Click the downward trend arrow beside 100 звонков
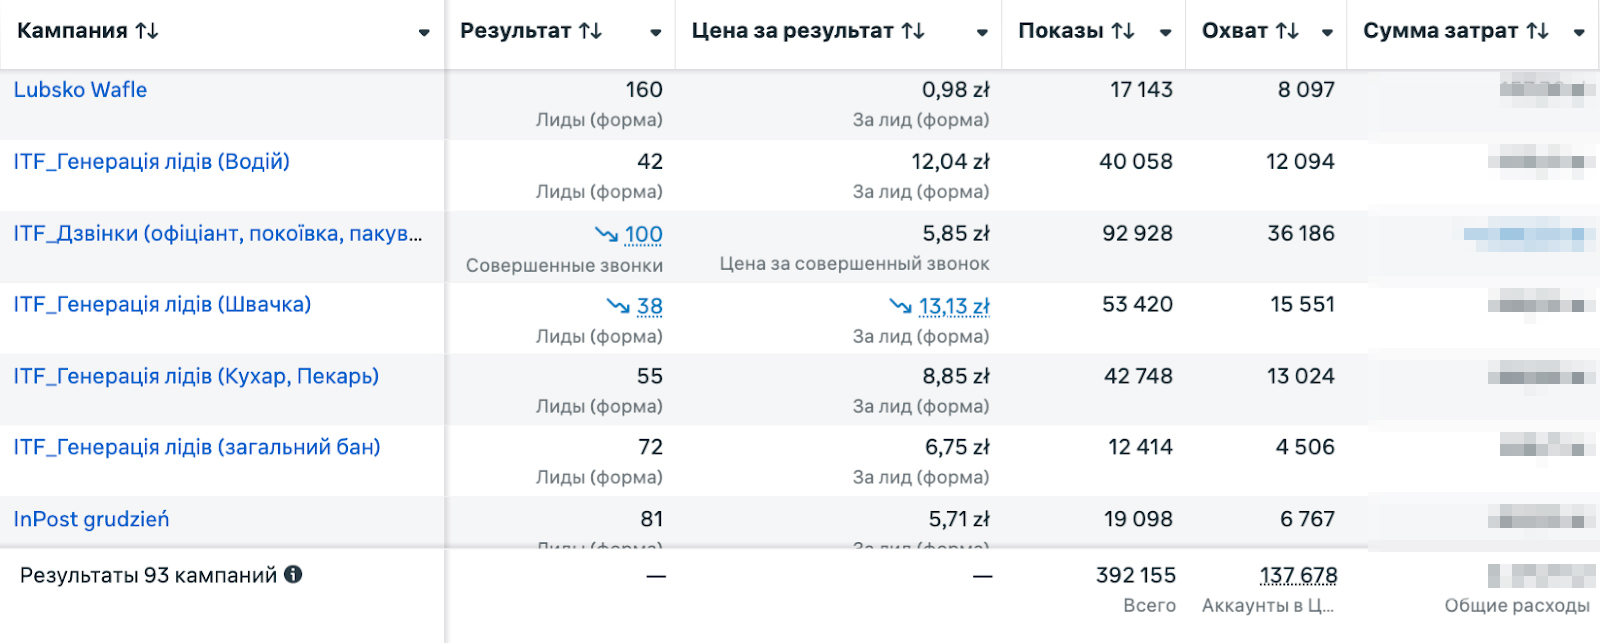This screenshot has height=643, width=1600. click(604, 233)
